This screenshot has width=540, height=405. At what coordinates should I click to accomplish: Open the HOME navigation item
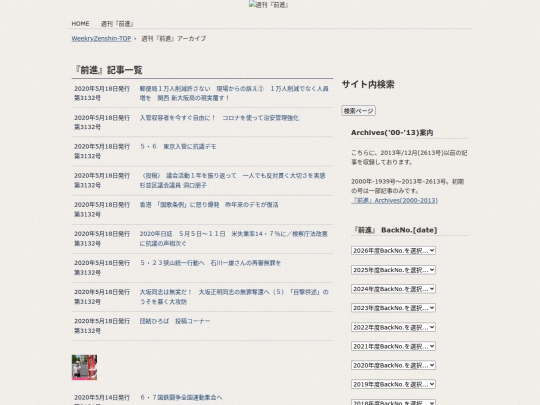(80, 24)
